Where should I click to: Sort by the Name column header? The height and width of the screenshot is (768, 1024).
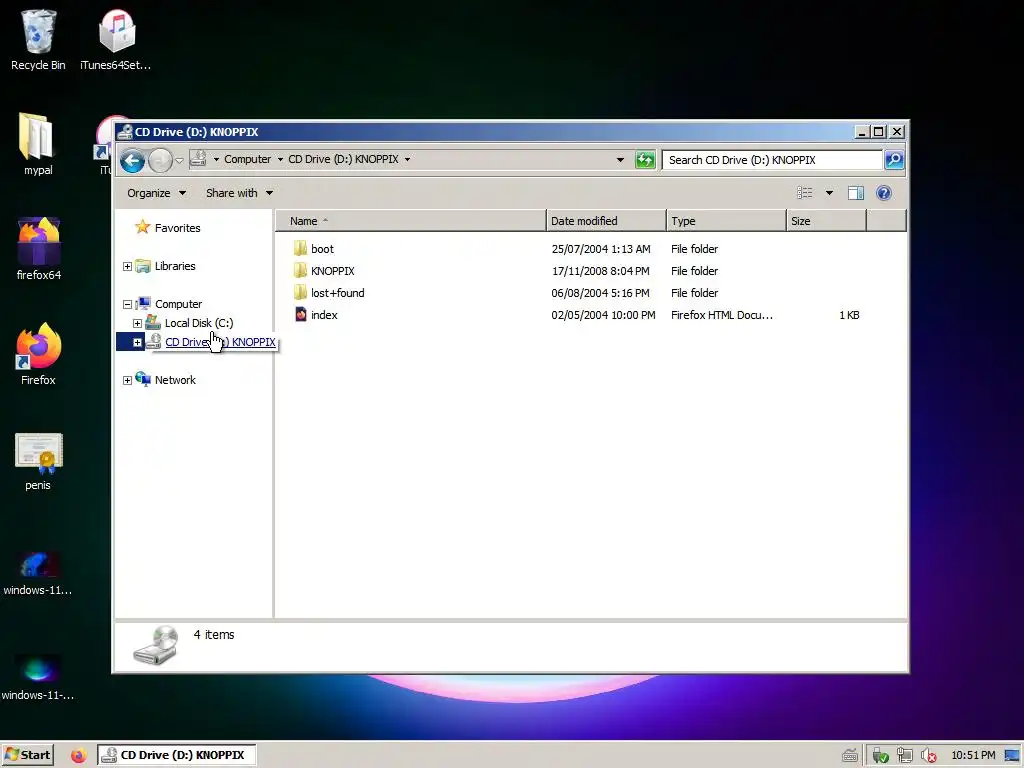[411, 221]
